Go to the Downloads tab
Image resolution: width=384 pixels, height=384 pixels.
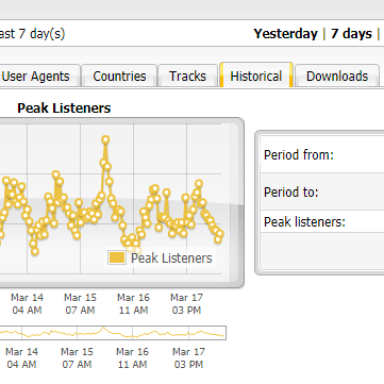(337, 76)
